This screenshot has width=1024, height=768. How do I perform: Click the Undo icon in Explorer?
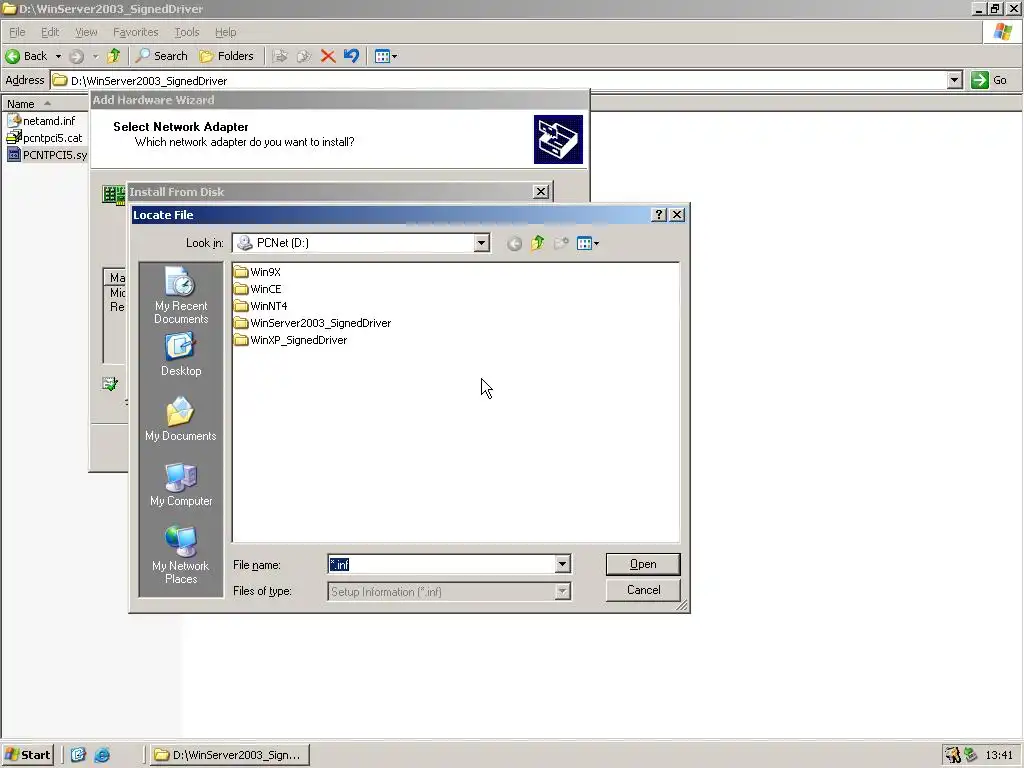351,56
